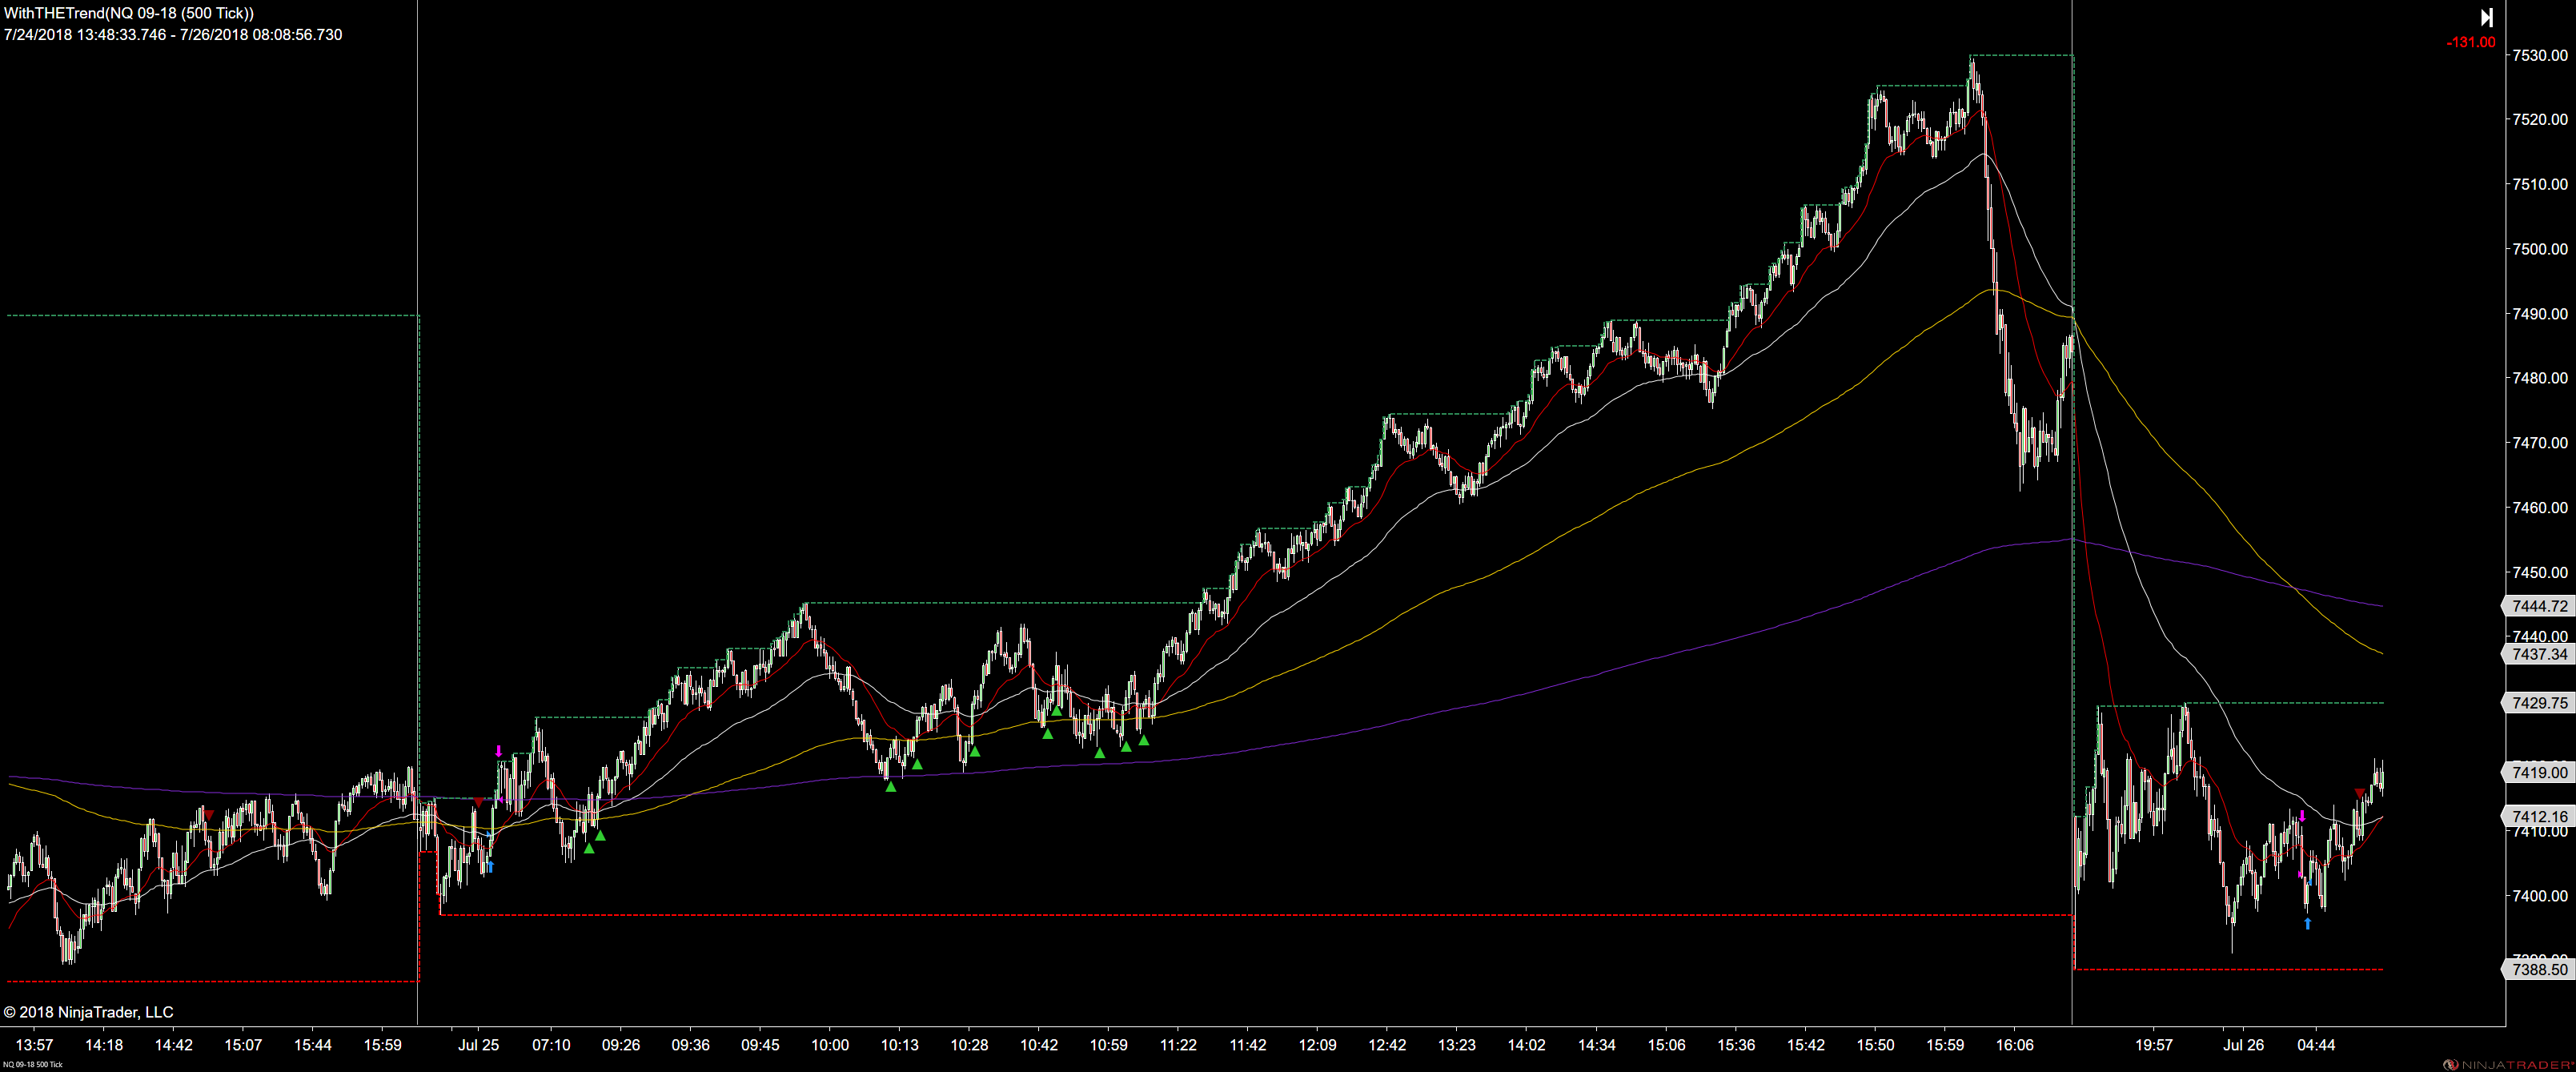Click the 7412.16 price marker
The image size is (2576, 1072).
pos(2538,817)
